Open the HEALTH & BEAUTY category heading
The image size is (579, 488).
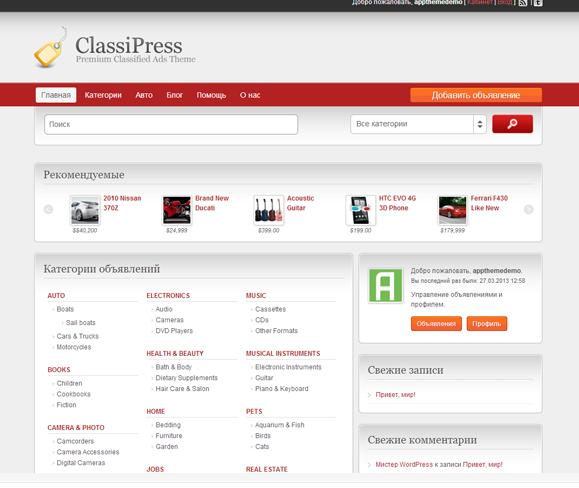click(x=175, y=354)
